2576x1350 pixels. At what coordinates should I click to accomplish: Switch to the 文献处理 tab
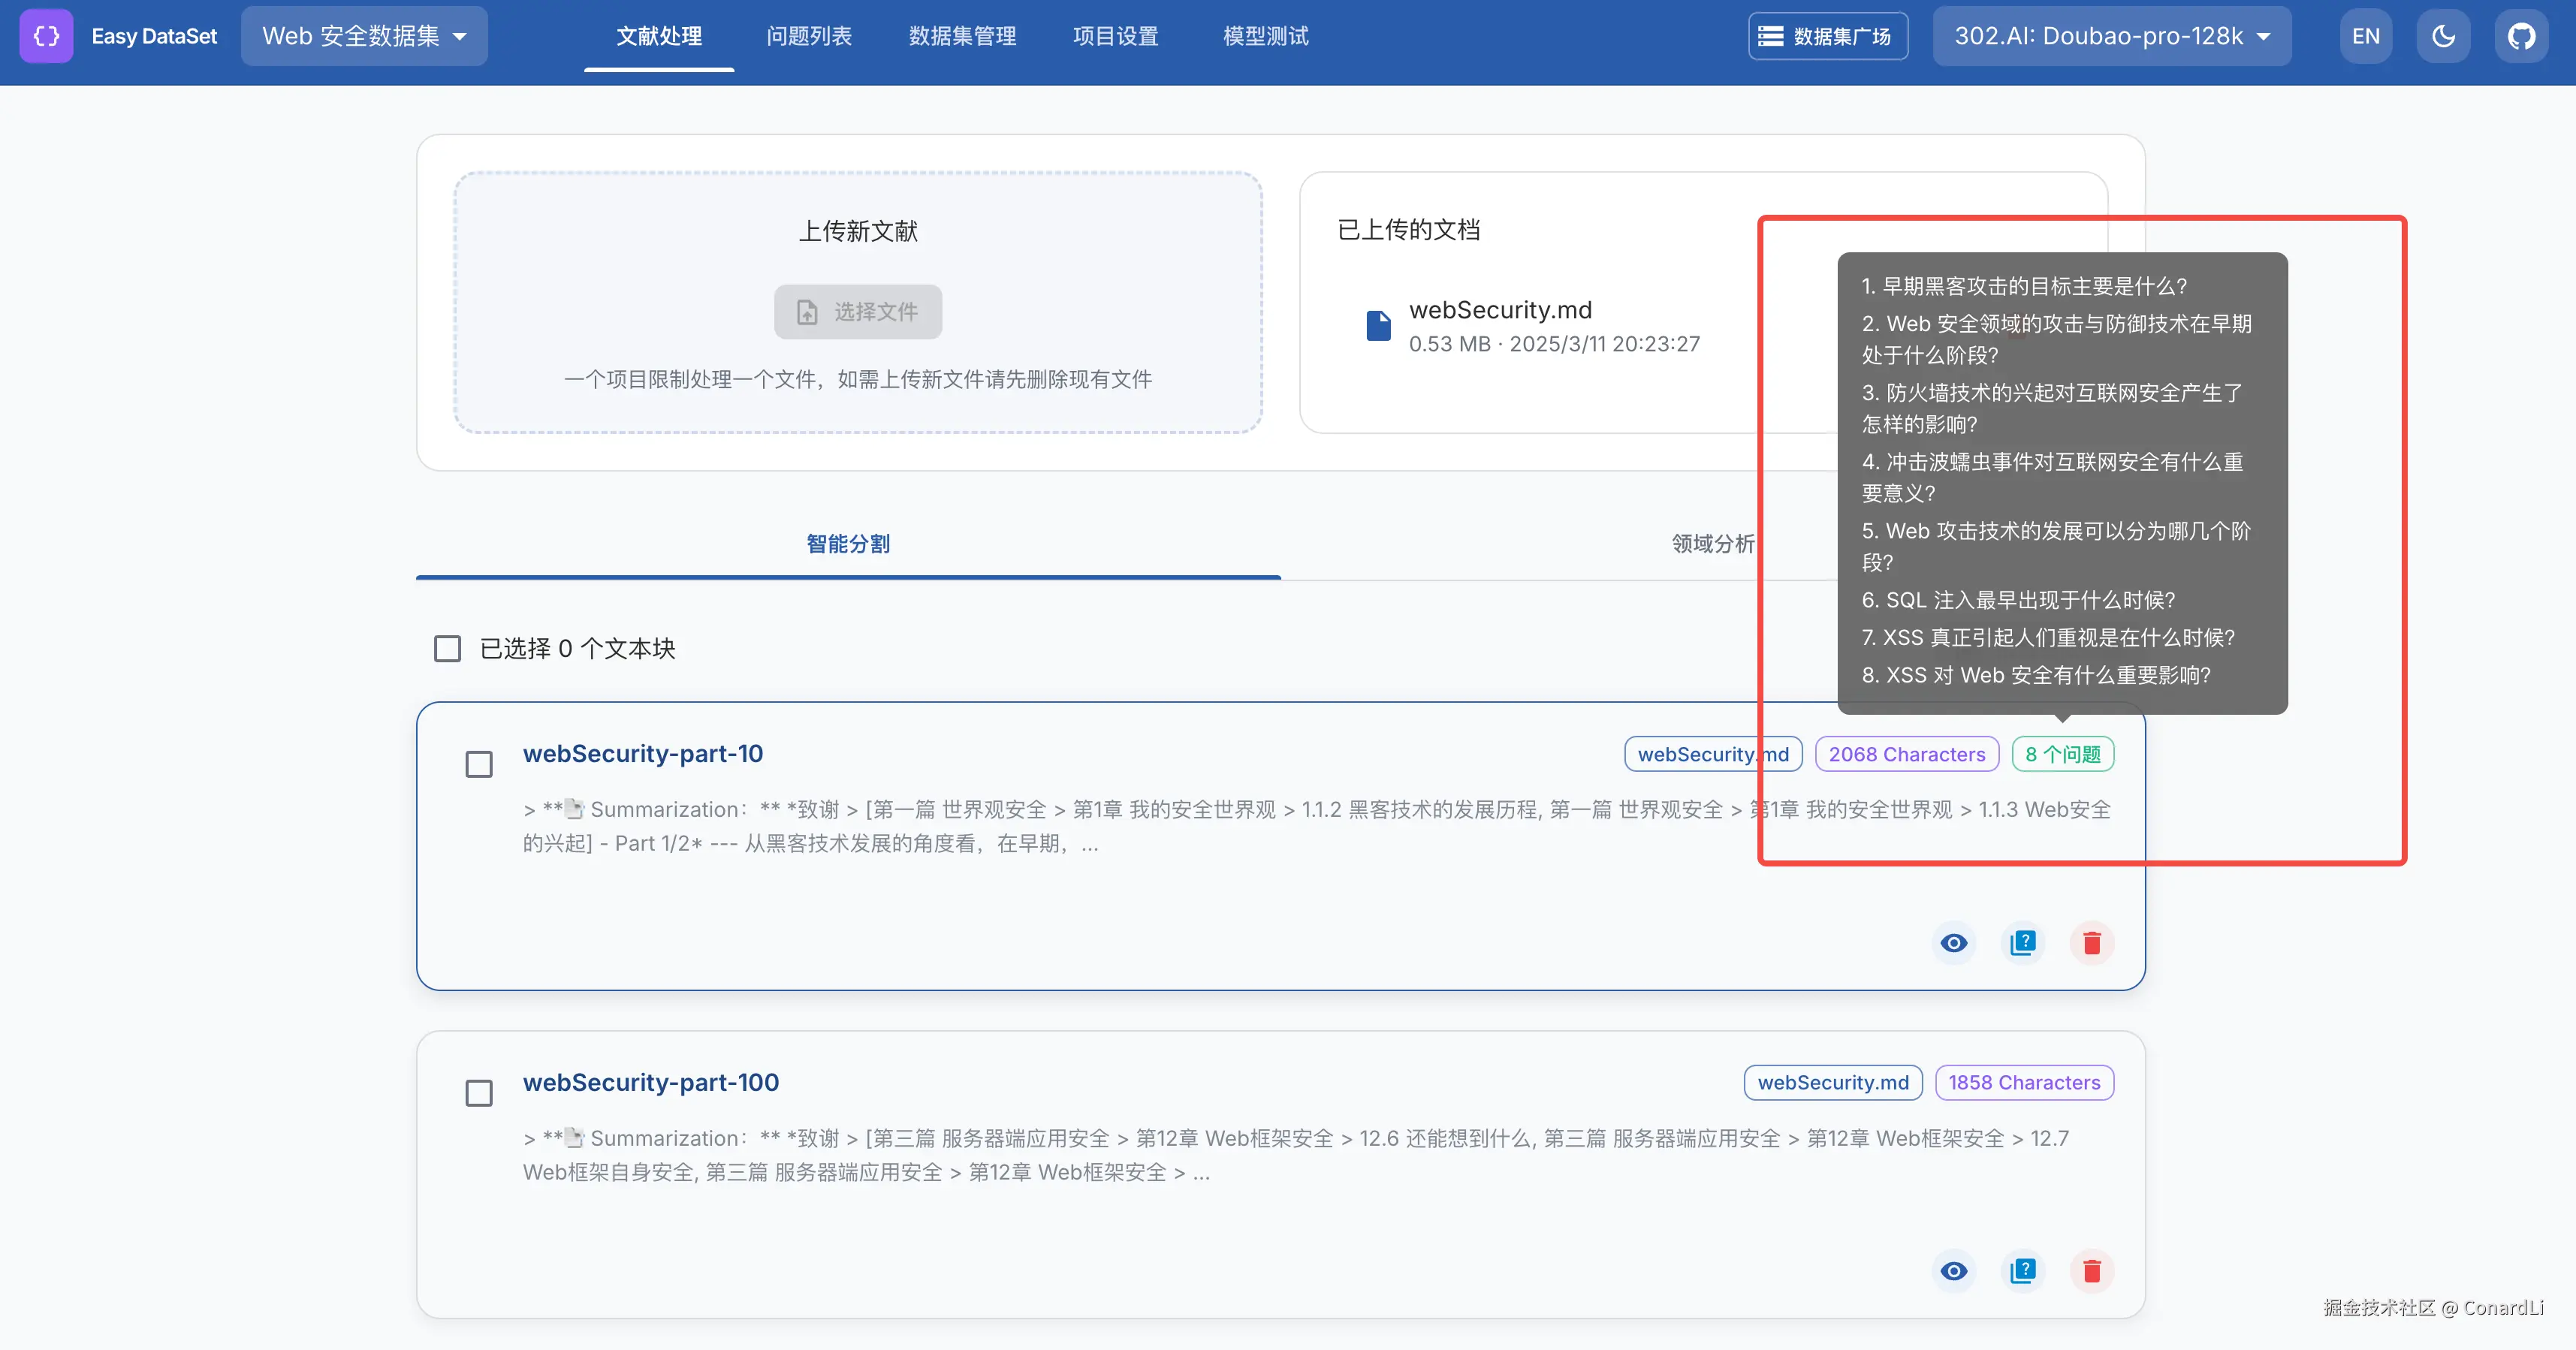(x=659, y=36)
